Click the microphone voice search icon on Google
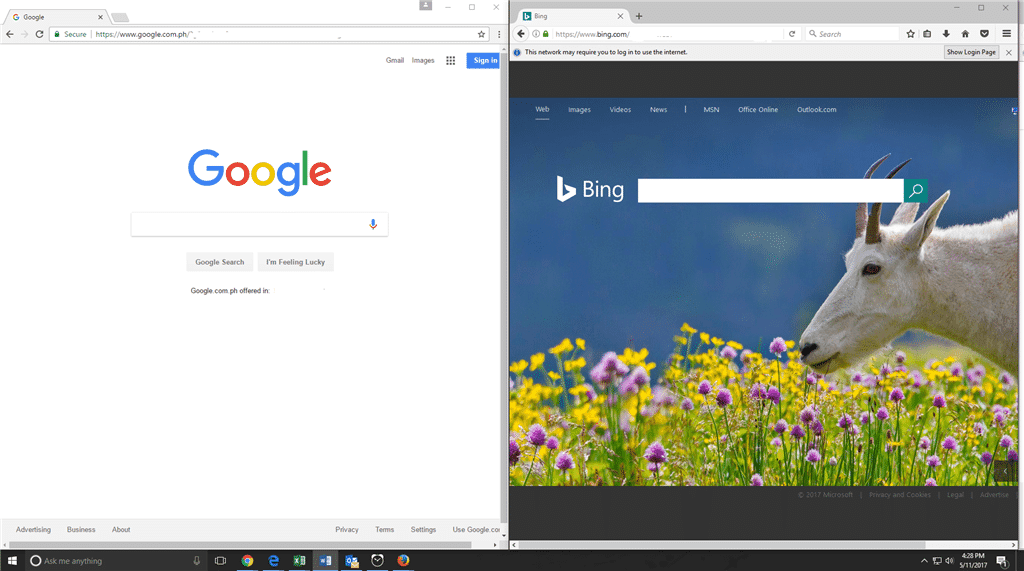1024x571 pixels. click(373, 224)
